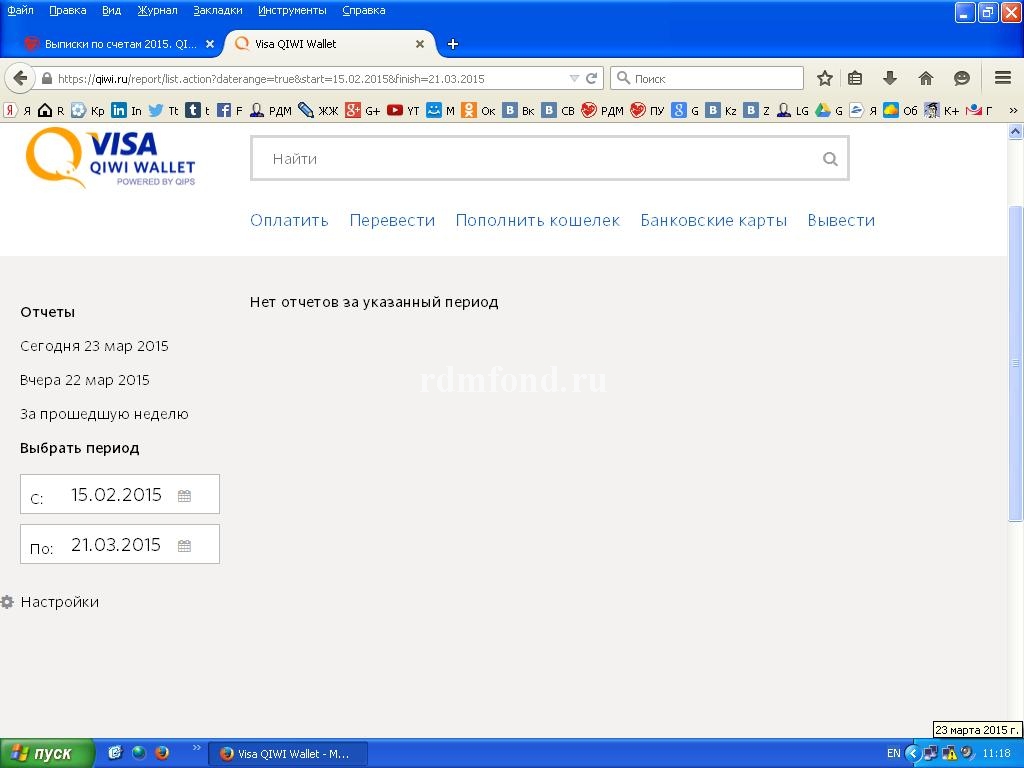The width and height of the screenshot is (1024, 768).
Task: Open the Facebook 'F' bookmark
Action: (x=230, y=110)
